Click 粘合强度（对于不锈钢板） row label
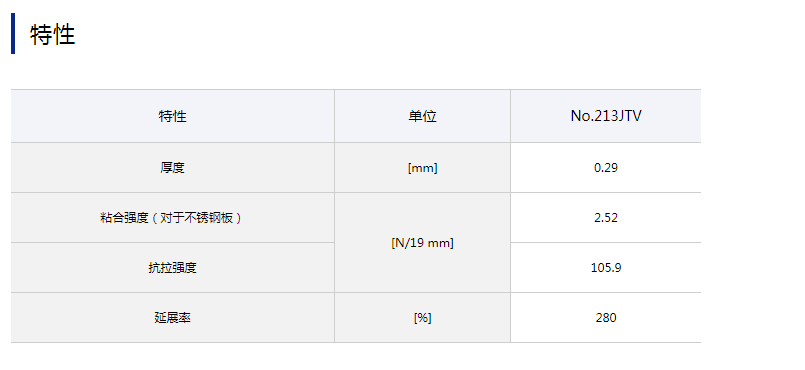 [x=172, y=218]
